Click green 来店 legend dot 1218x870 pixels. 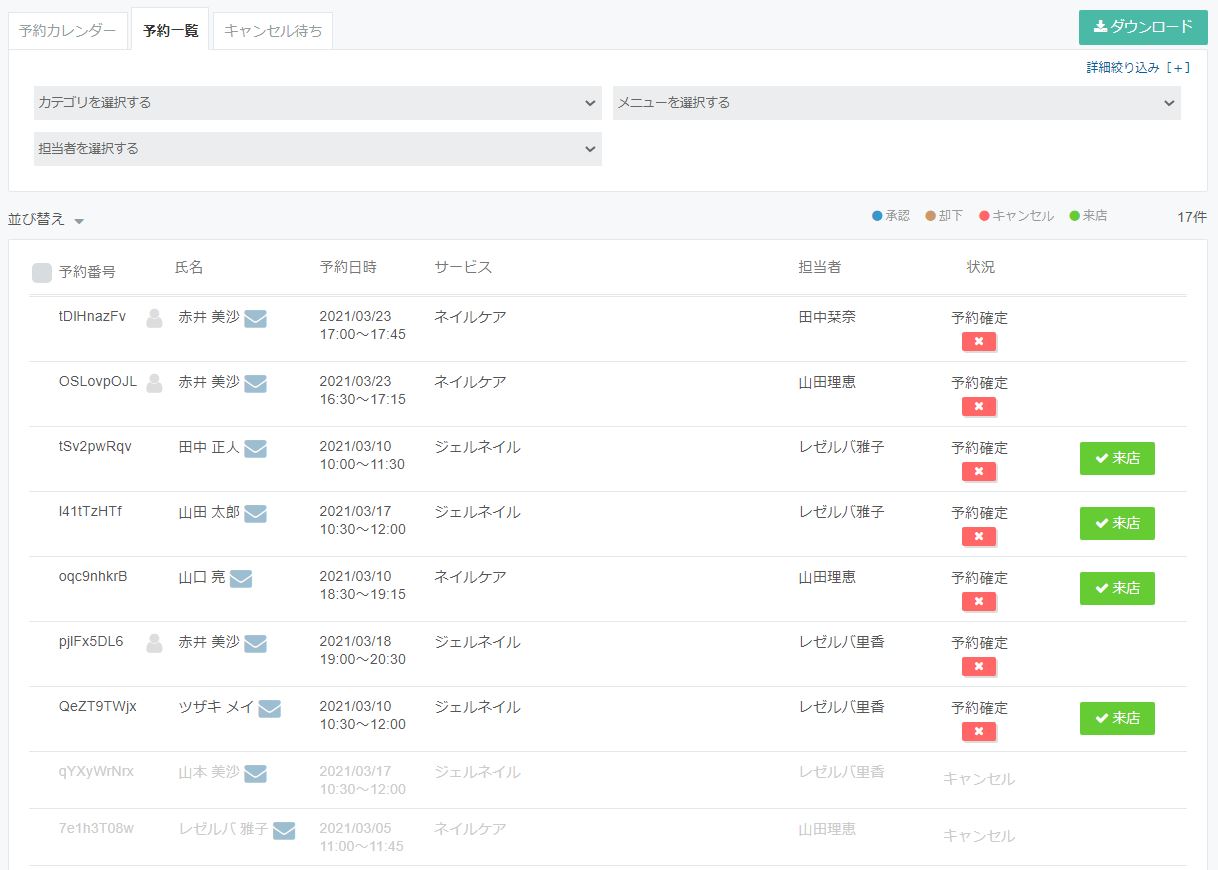[x=1075, y=216]
